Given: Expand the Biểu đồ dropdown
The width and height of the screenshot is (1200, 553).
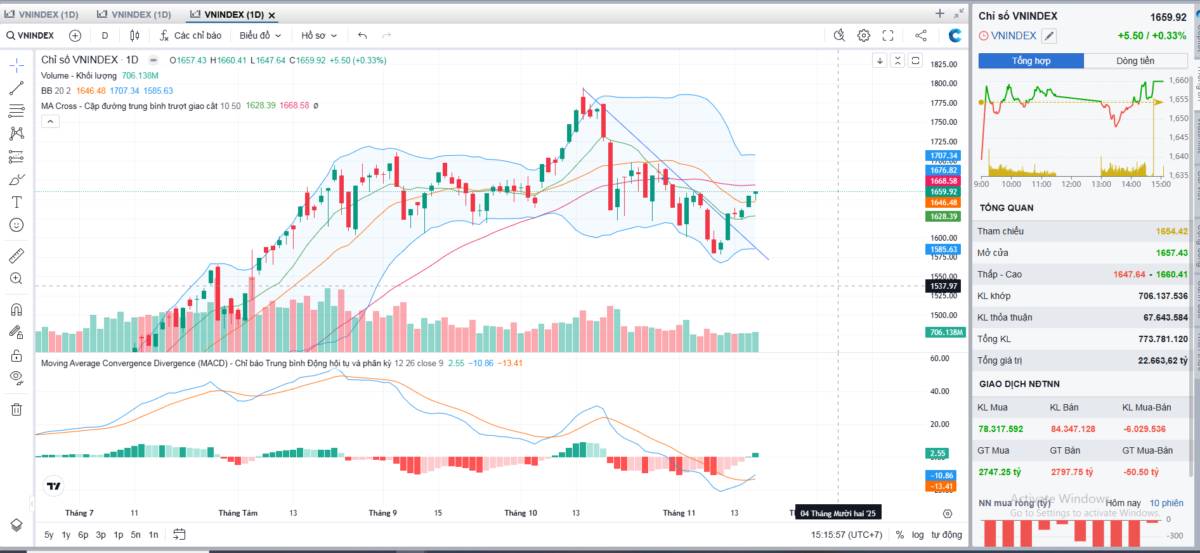Looking at the screenshot, I should (261, 35).
